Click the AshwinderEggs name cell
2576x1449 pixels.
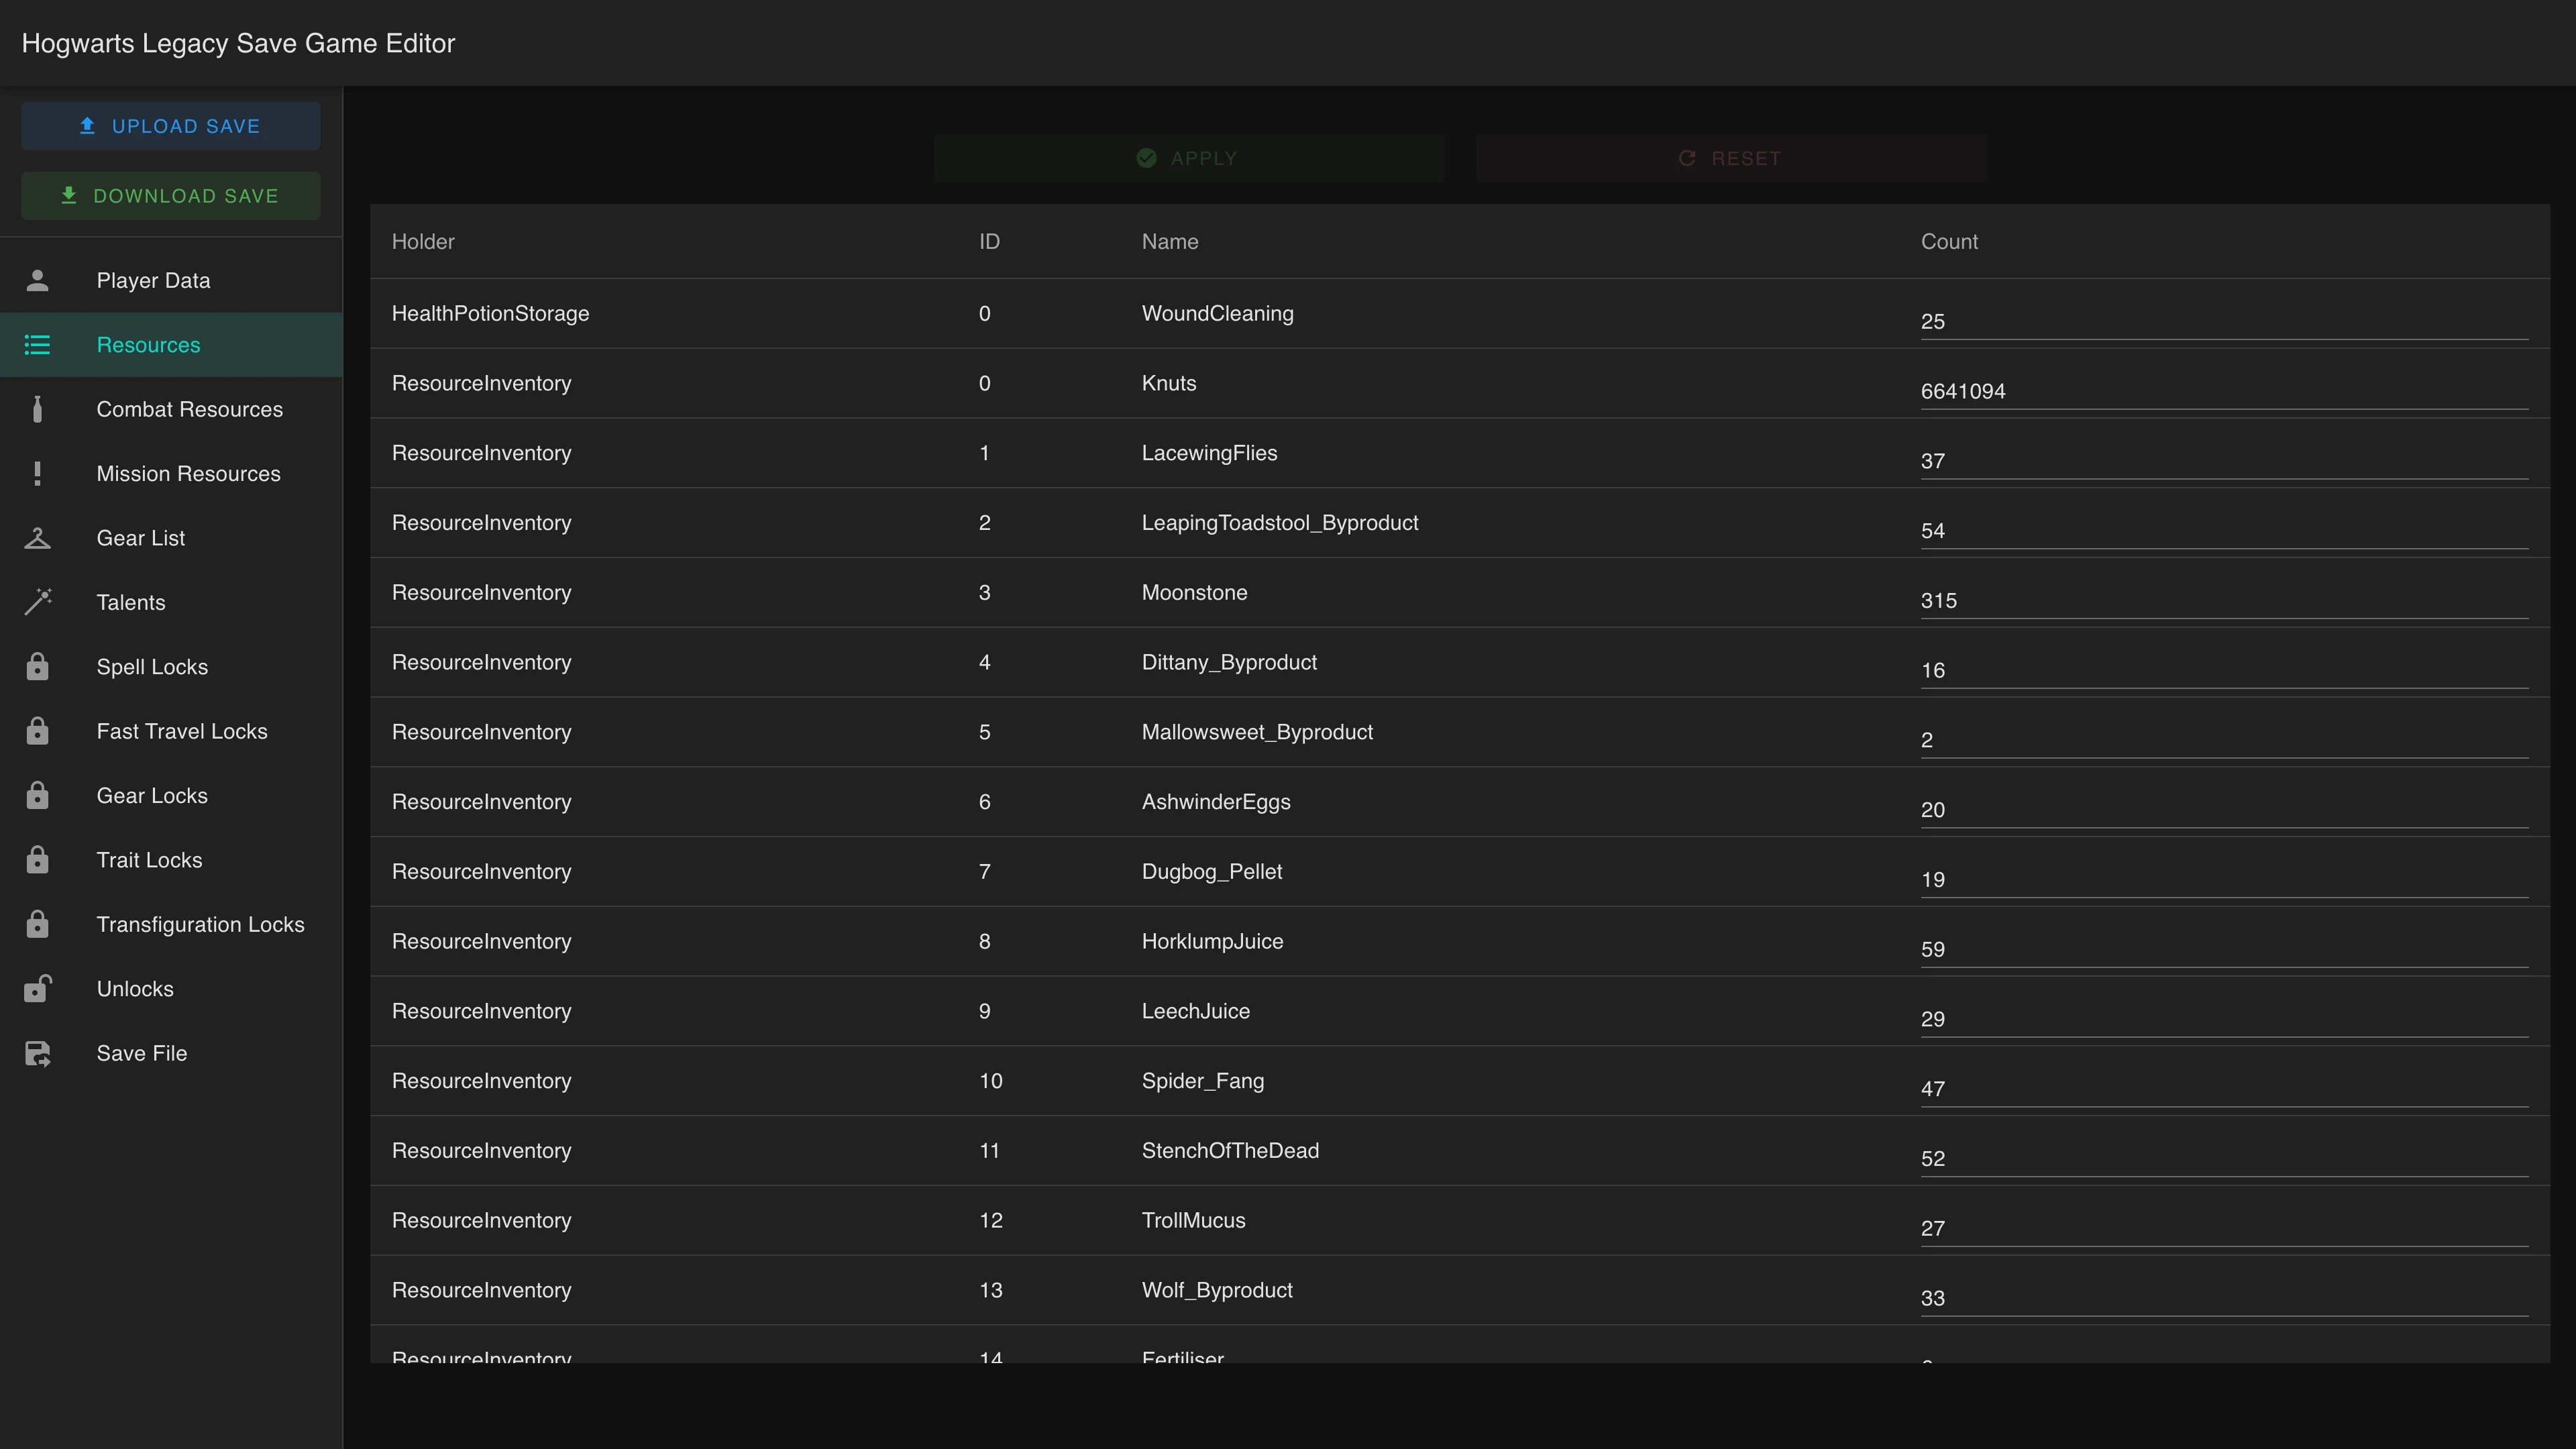point(1216,802)
